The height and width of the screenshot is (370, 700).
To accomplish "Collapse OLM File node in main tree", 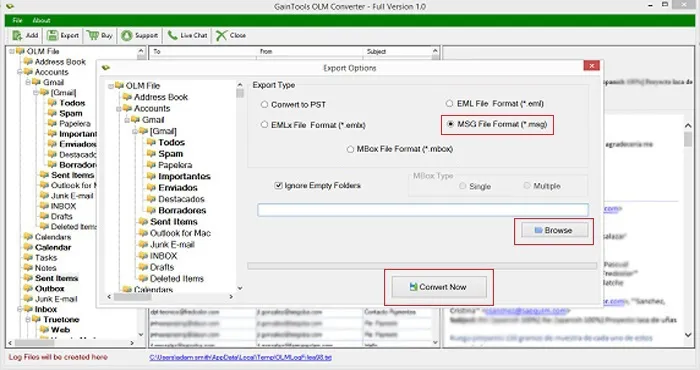I will (x=12, y=51).
